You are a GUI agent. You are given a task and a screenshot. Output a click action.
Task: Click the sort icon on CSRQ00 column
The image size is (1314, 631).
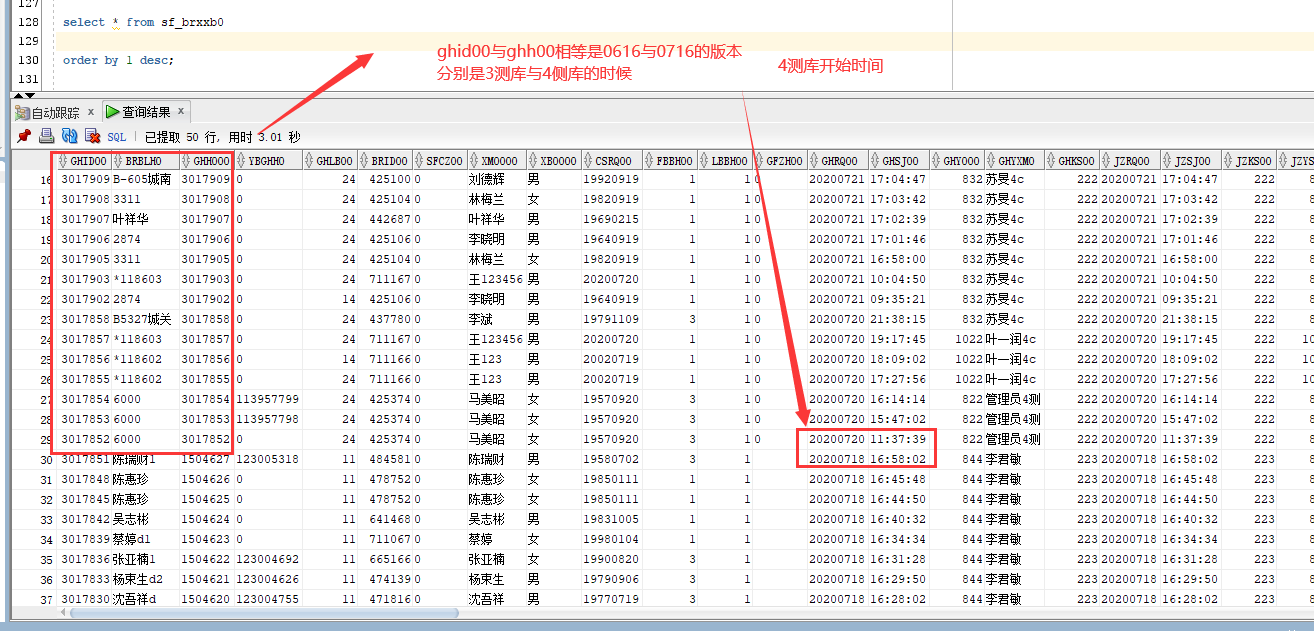pos(588,160)
